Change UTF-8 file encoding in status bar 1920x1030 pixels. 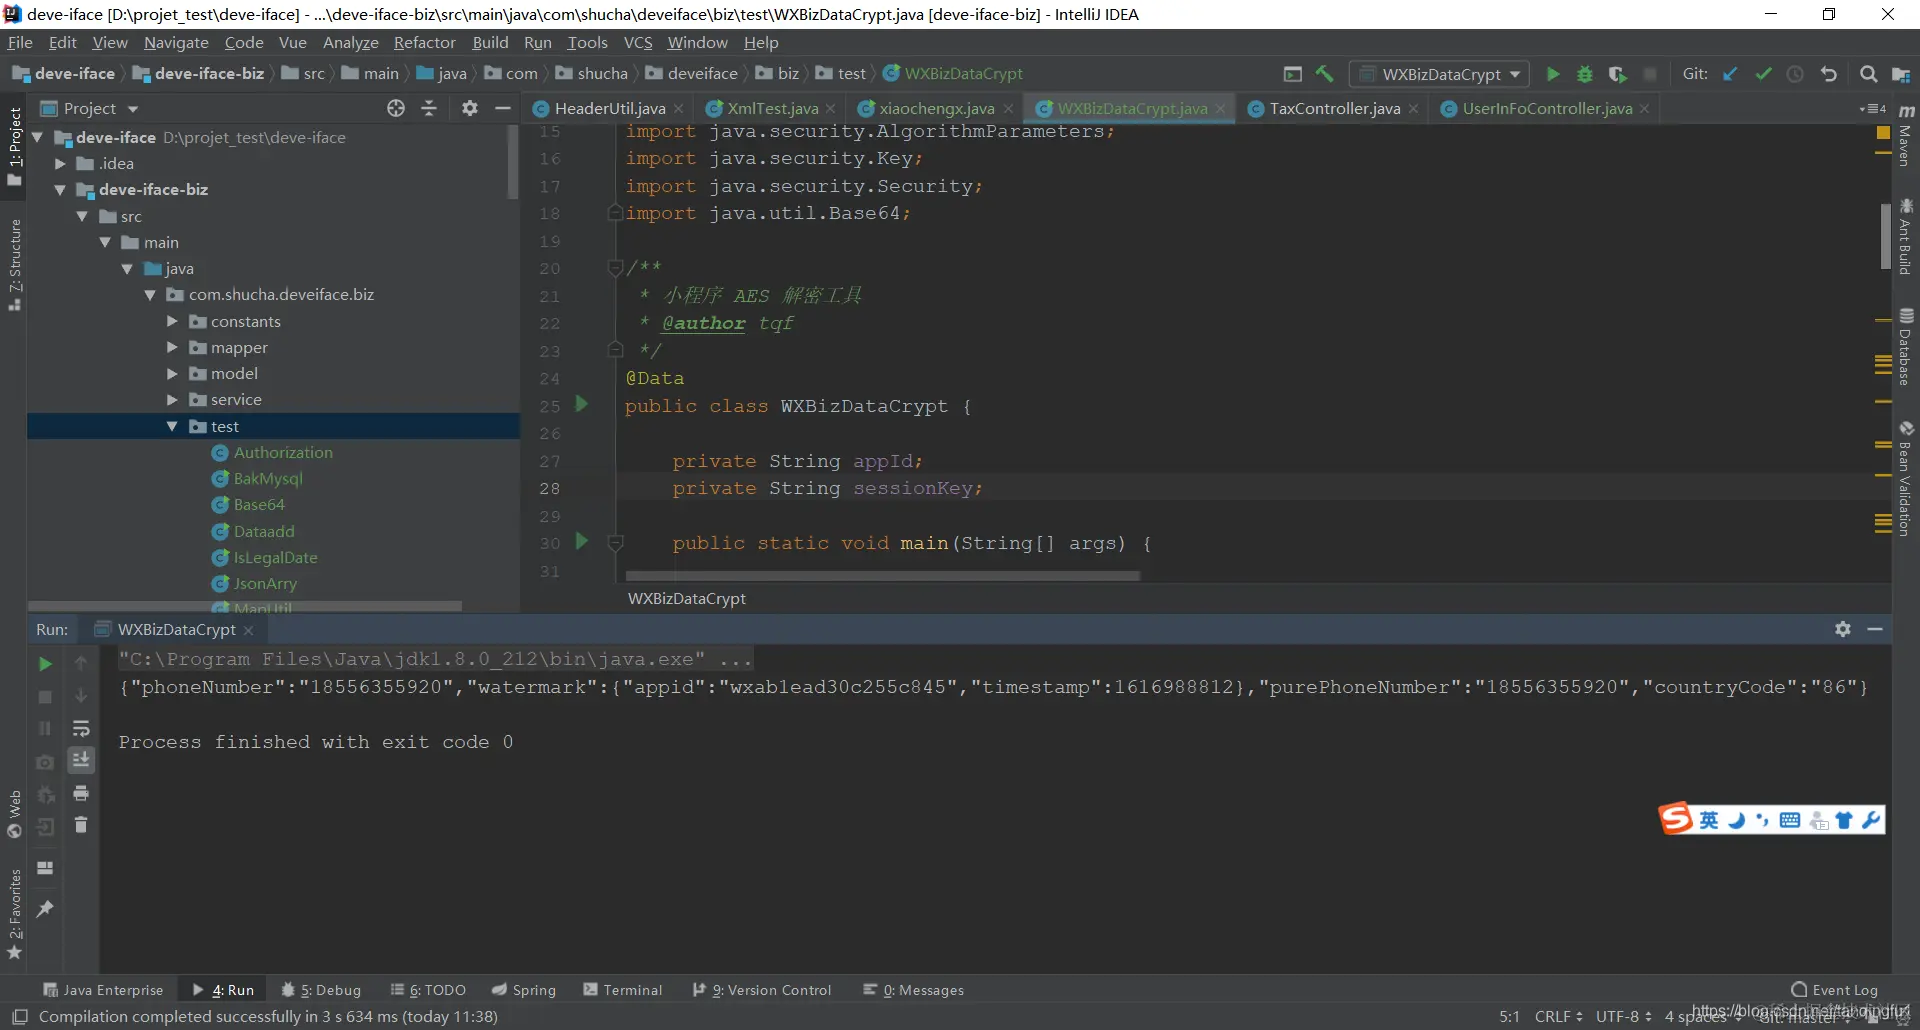[x=1623, y=1016]
